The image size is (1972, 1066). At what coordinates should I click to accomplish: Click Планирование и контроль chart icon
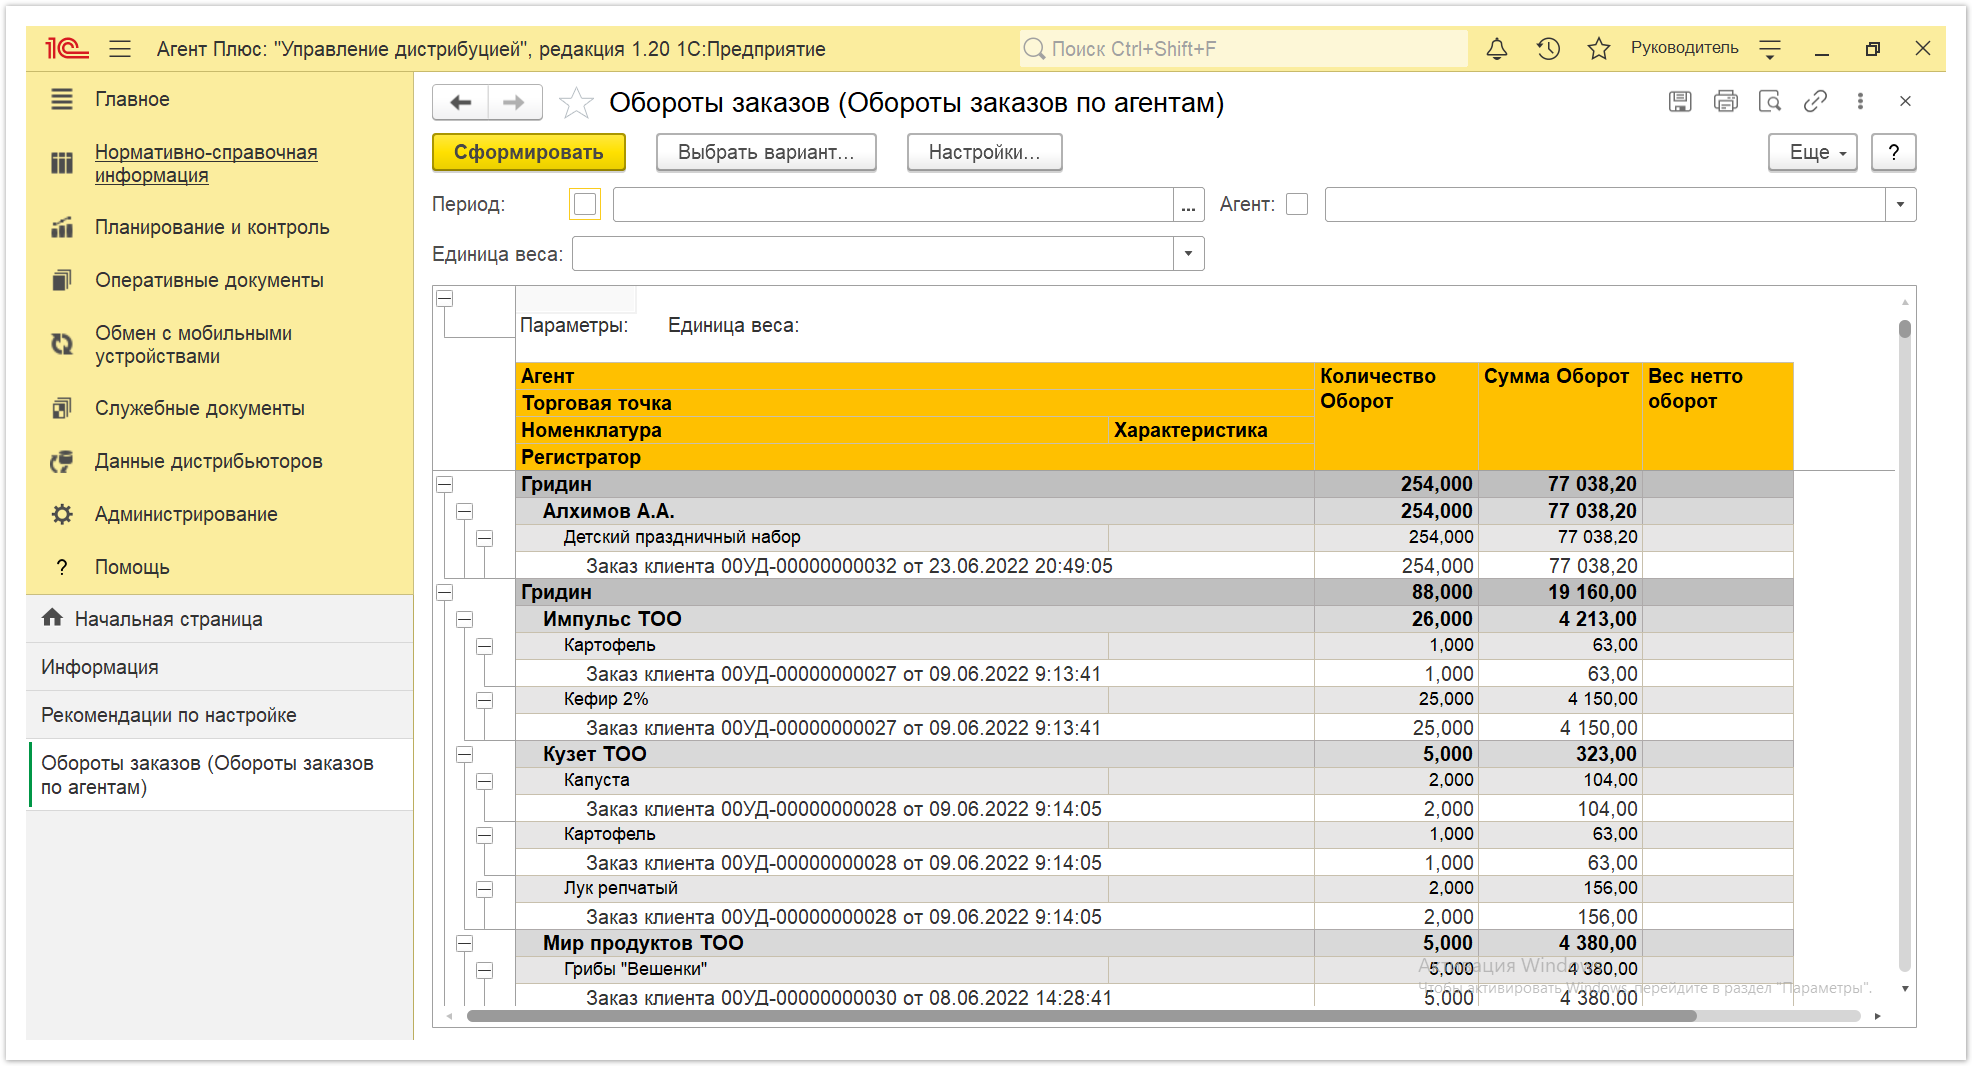click(x=62, y=227)
